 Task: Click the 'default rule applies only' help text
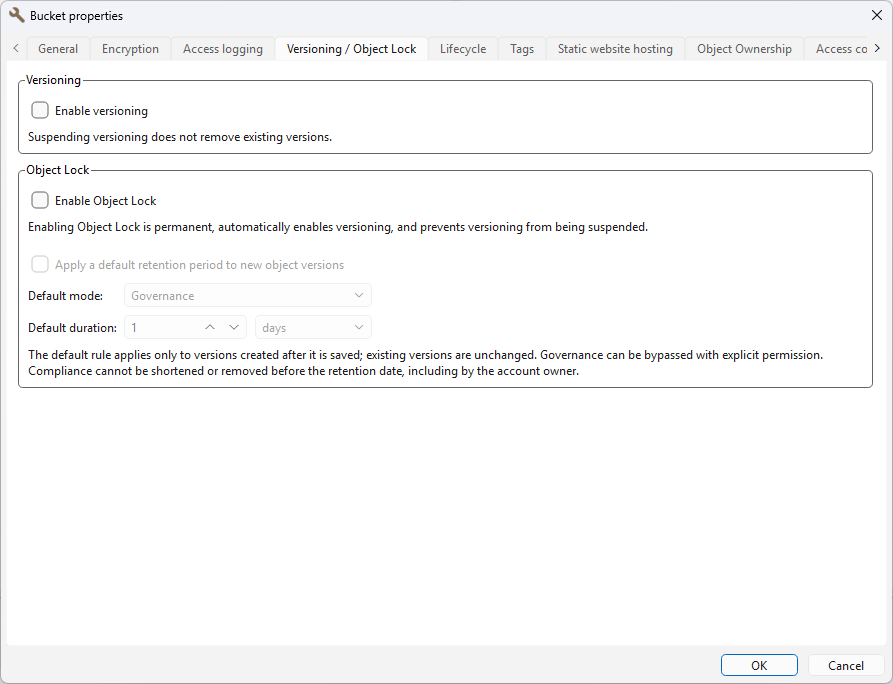coord(425,363)
